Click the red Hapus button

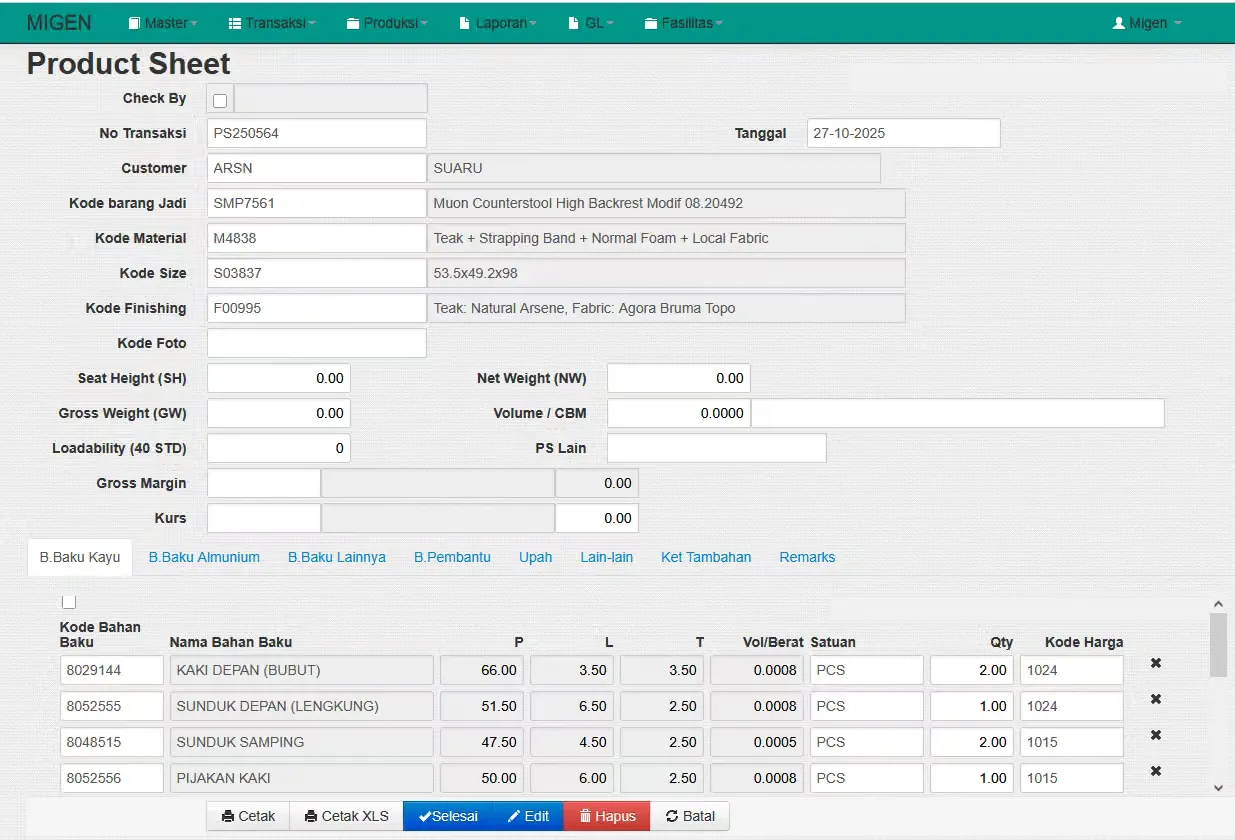(607, 816)
